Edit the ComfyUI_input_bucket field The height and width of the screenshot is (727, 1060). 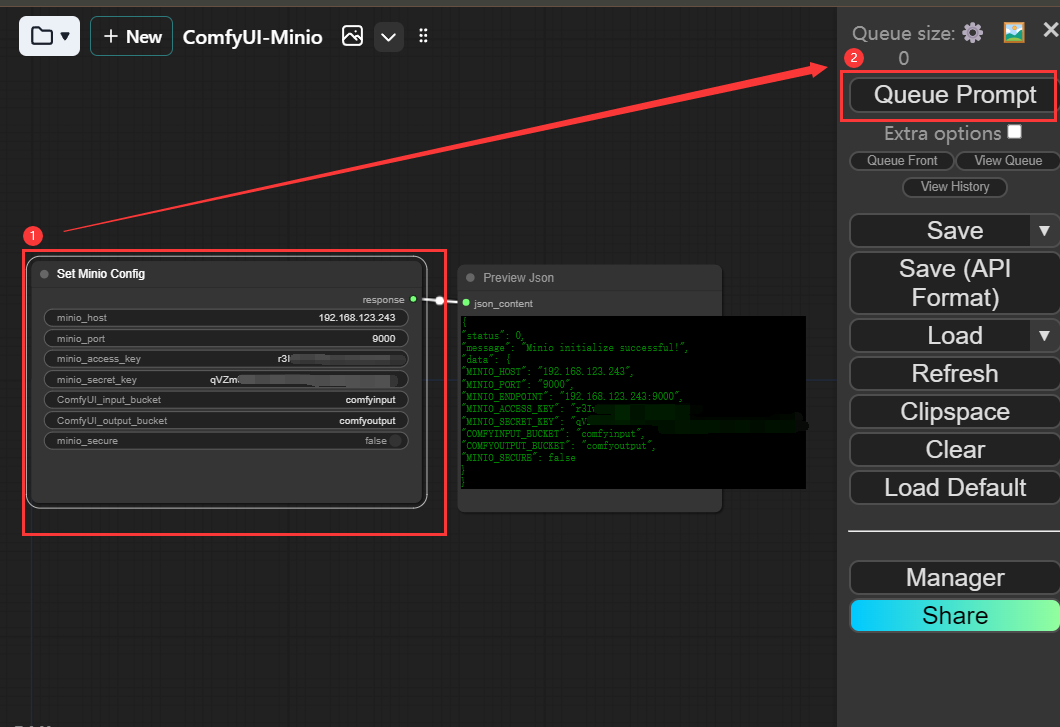[226, 400]
